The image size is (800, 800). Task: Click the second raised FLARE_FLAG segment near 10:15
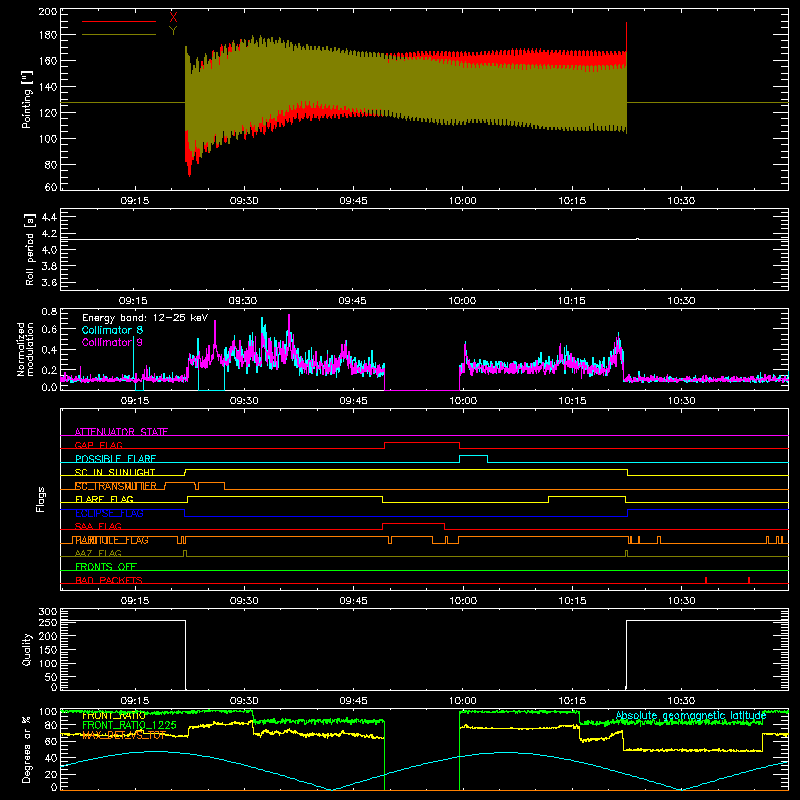coord(587,496)
